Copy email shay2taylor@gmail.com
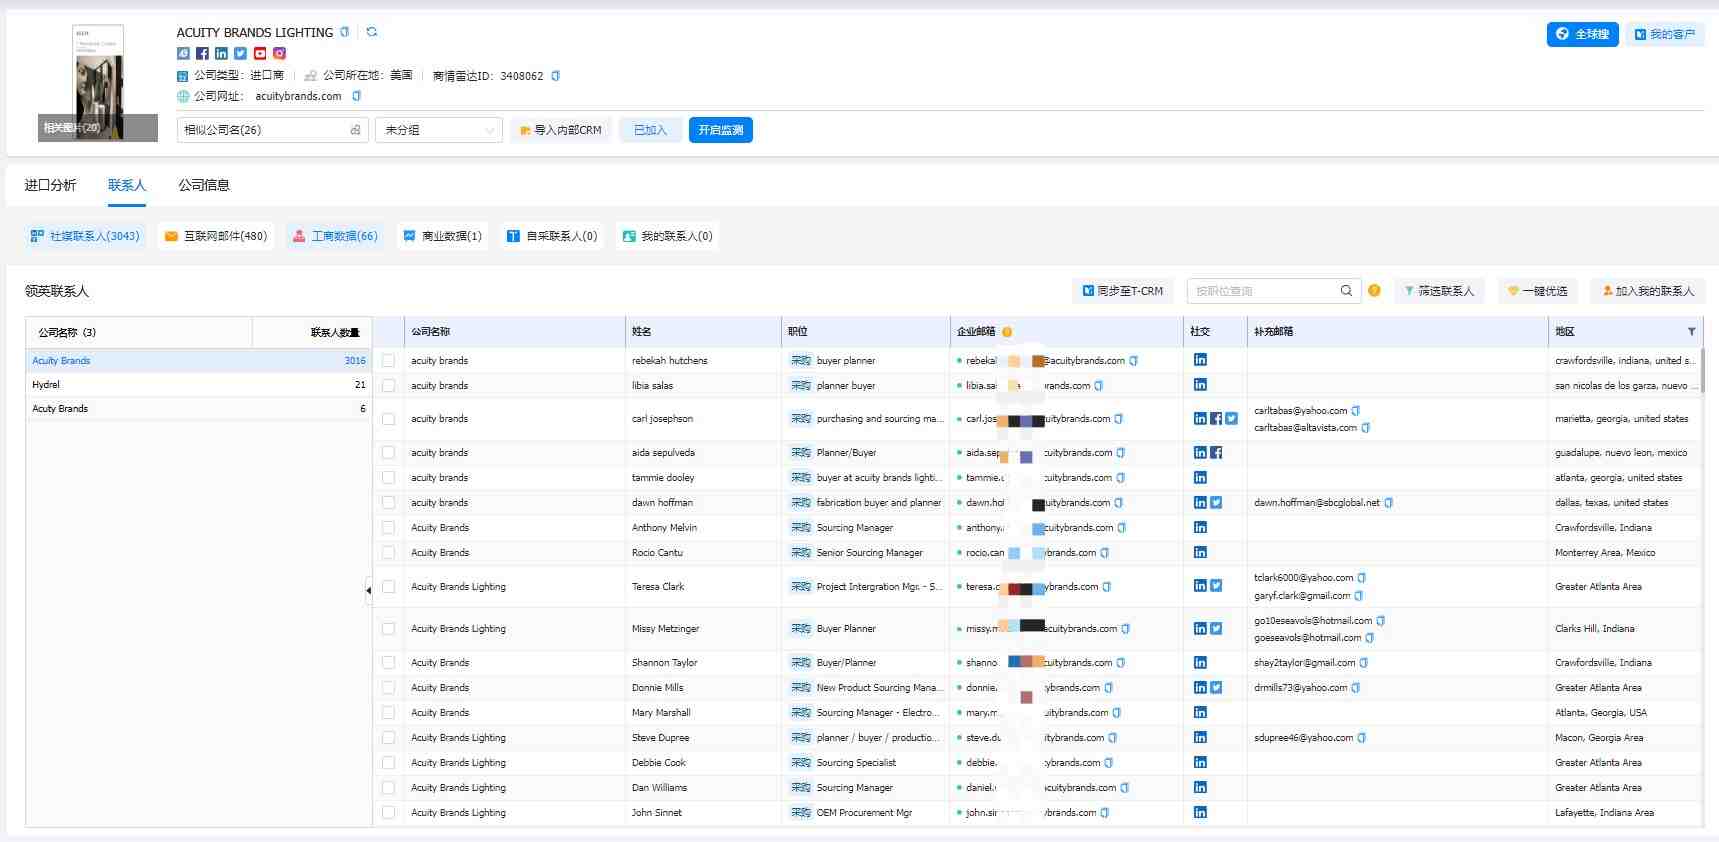 click(x=1364, y=663)
